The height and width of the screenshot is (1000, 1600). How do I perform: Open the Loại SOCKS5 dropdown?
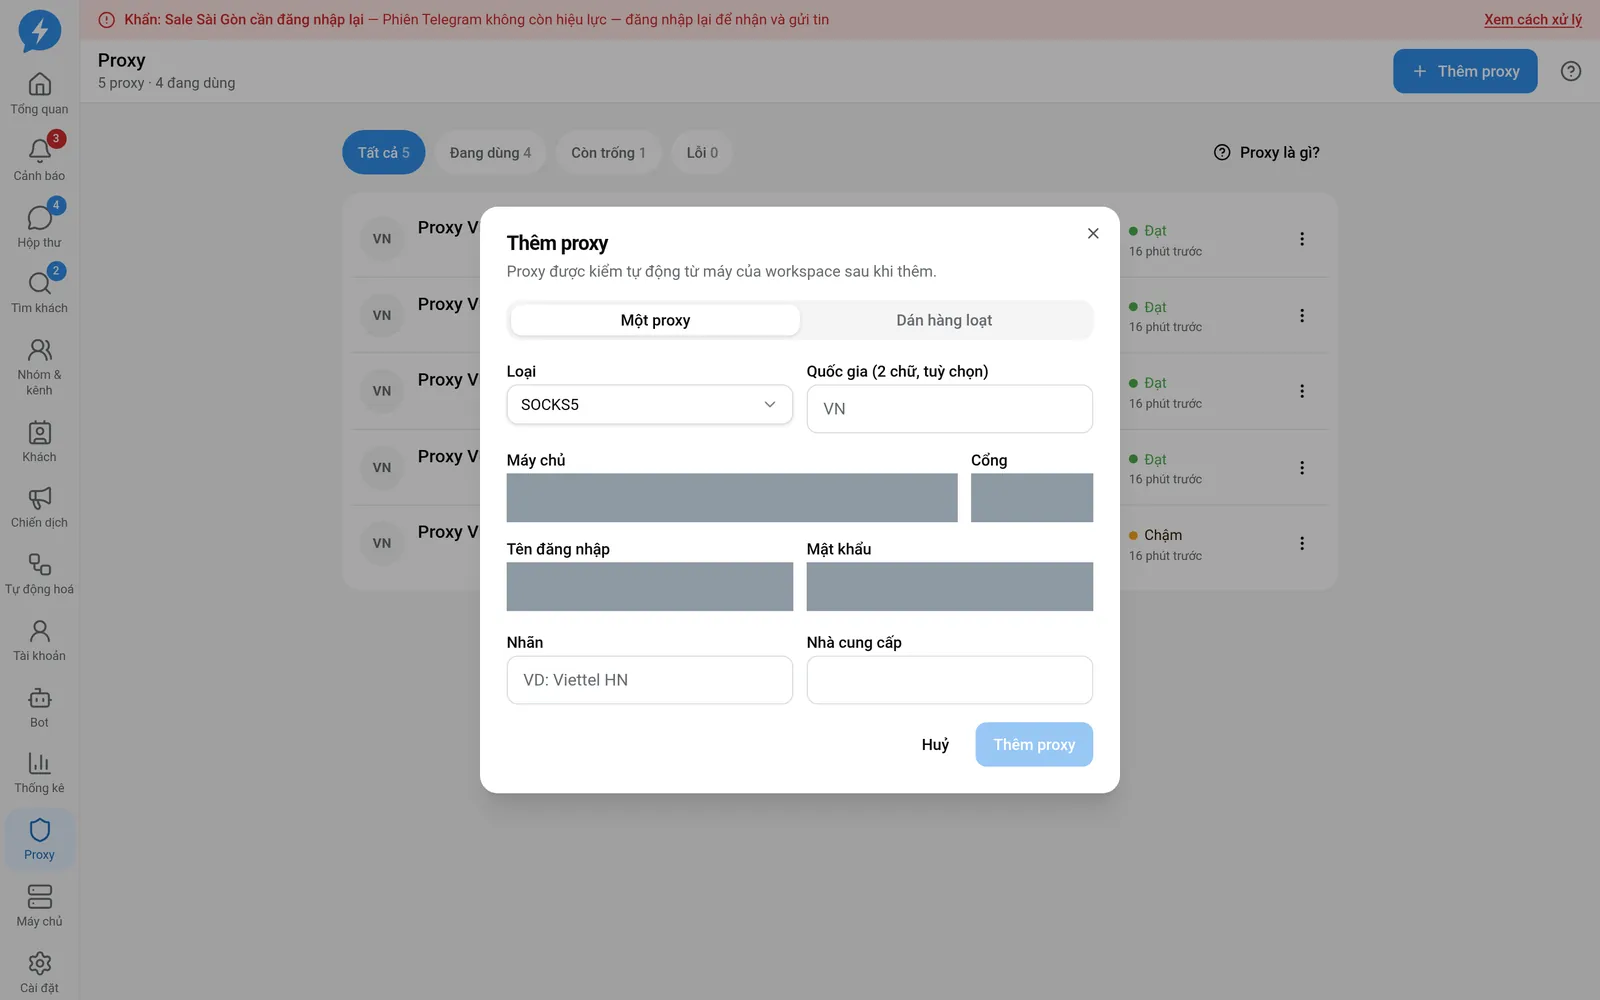coord(650,405)
